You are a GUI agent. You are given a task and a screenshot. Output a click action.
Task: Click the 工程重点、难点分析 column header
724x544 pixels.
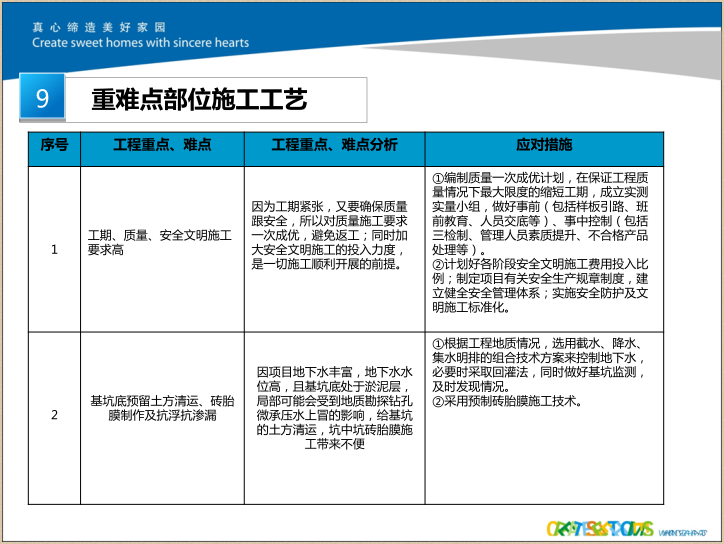click(334, 146)
